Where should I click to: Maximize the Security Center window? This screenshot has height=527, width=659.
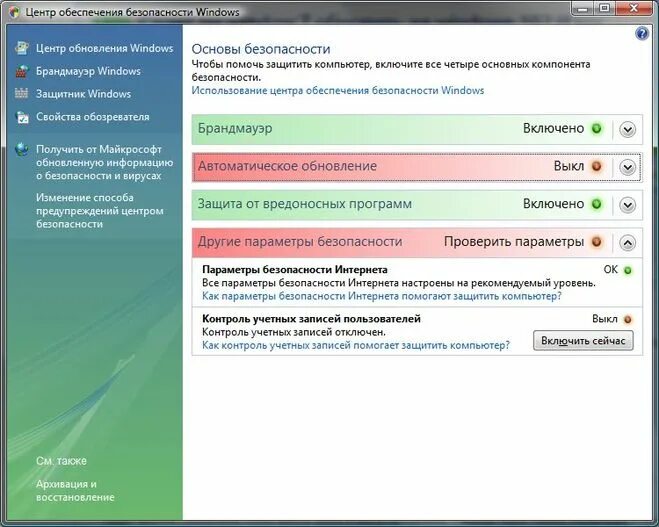pos(604,9)
